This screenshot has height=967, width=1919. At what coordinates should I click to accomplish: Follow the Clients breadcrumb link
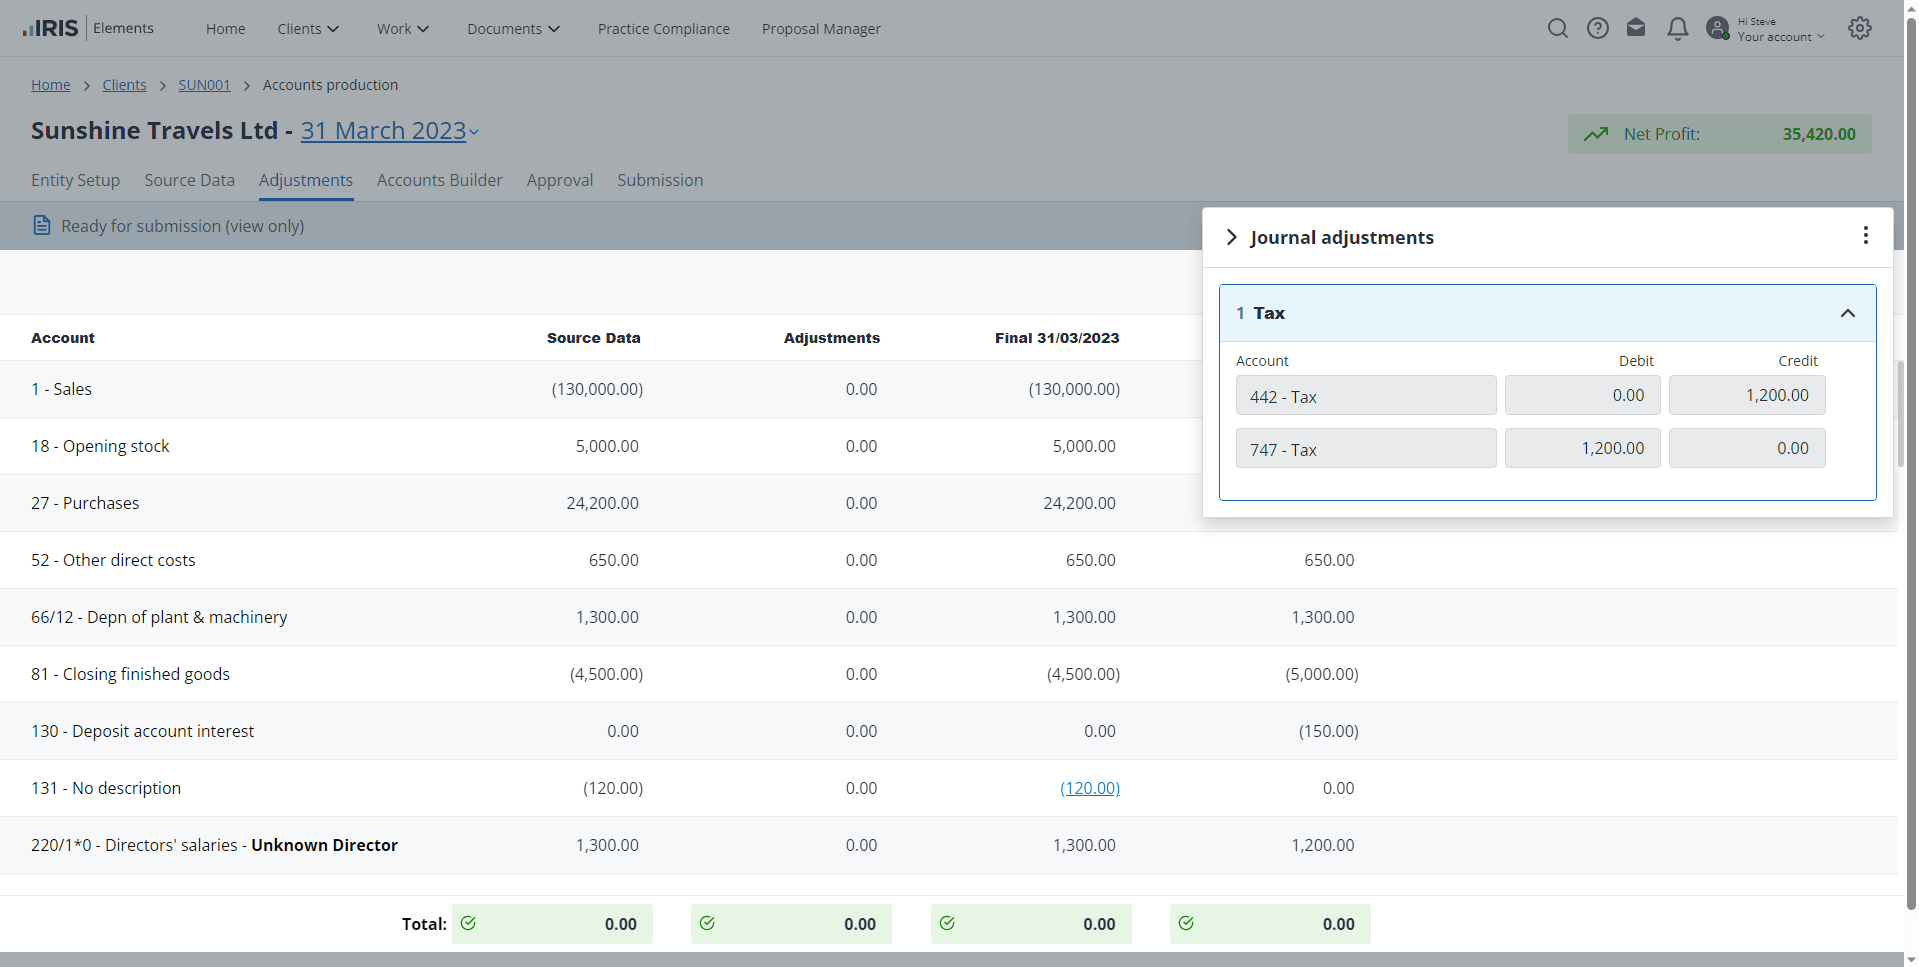[x=124, y=85]
